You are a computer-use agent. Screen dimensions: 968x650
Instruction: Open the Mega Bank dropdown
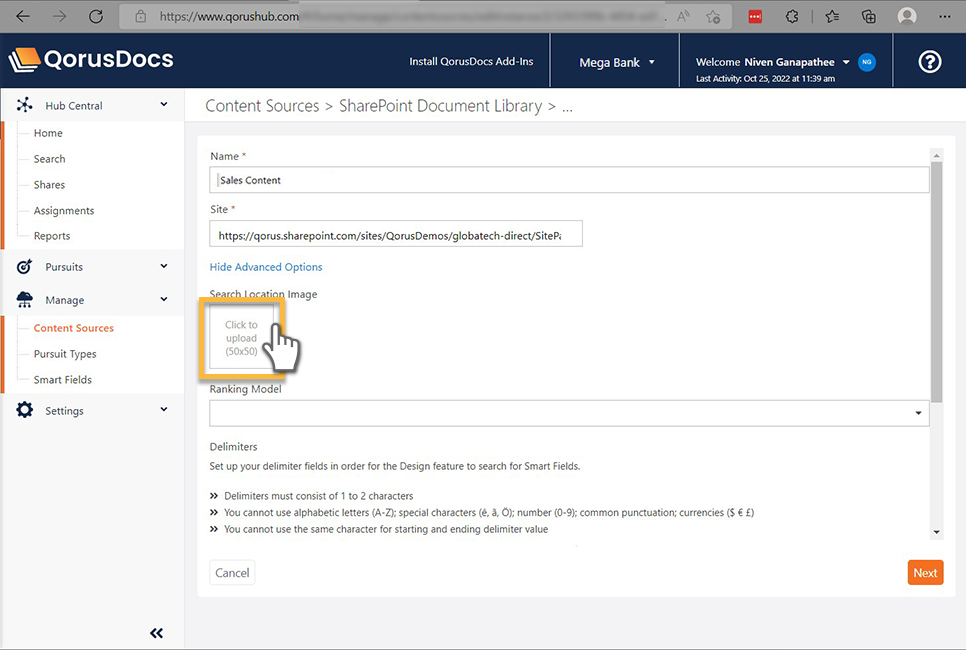tap(616, 61)
